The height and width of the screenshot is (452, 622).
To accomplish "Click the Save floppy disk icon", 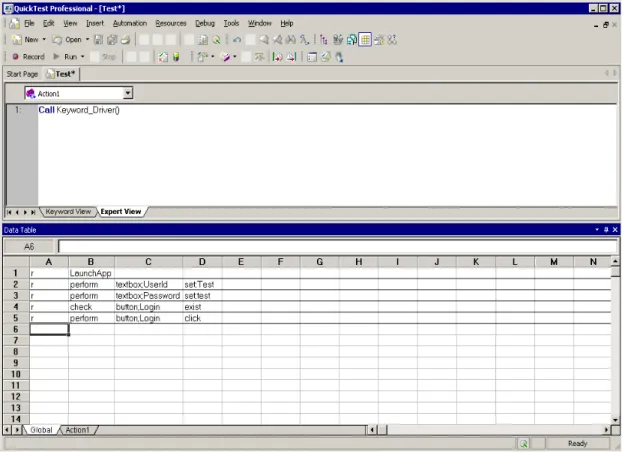I will pos(98,40).
